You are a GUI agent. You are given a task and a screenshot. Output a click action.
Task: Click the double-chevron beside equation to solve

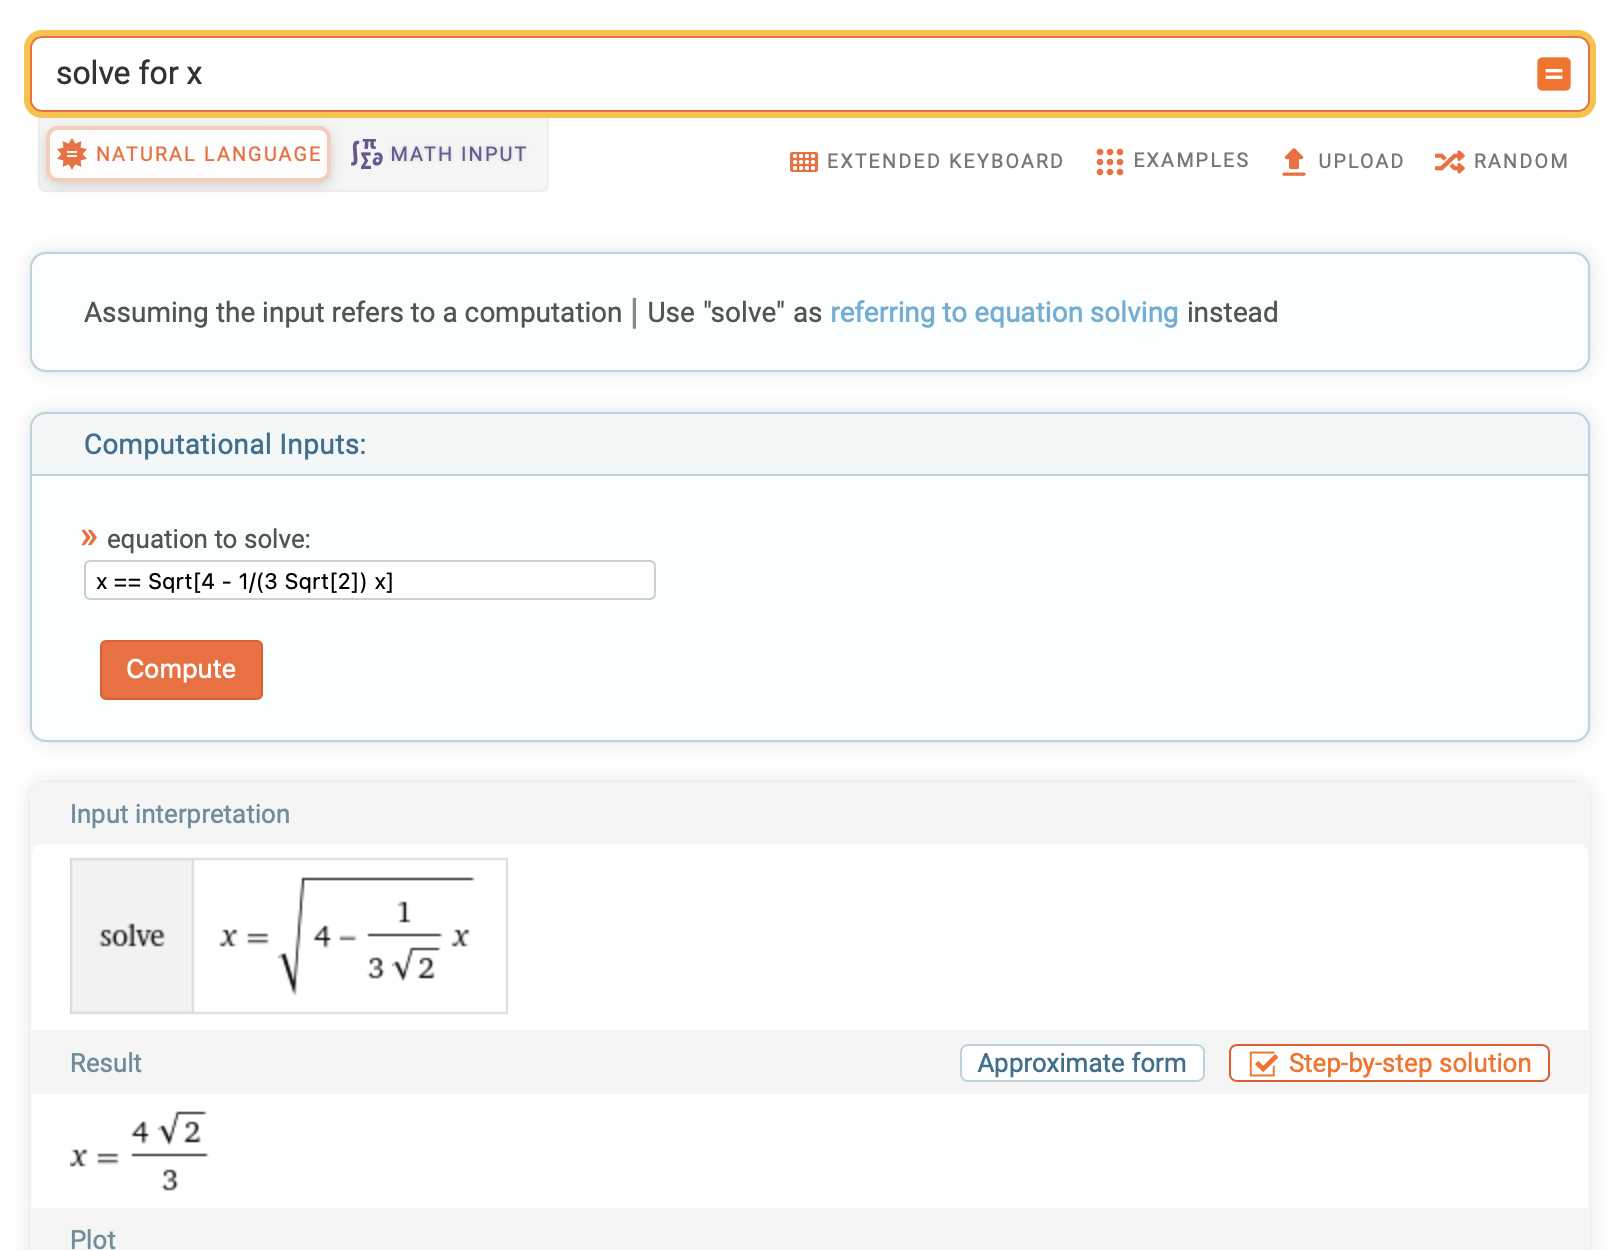[x=89, y=538]
